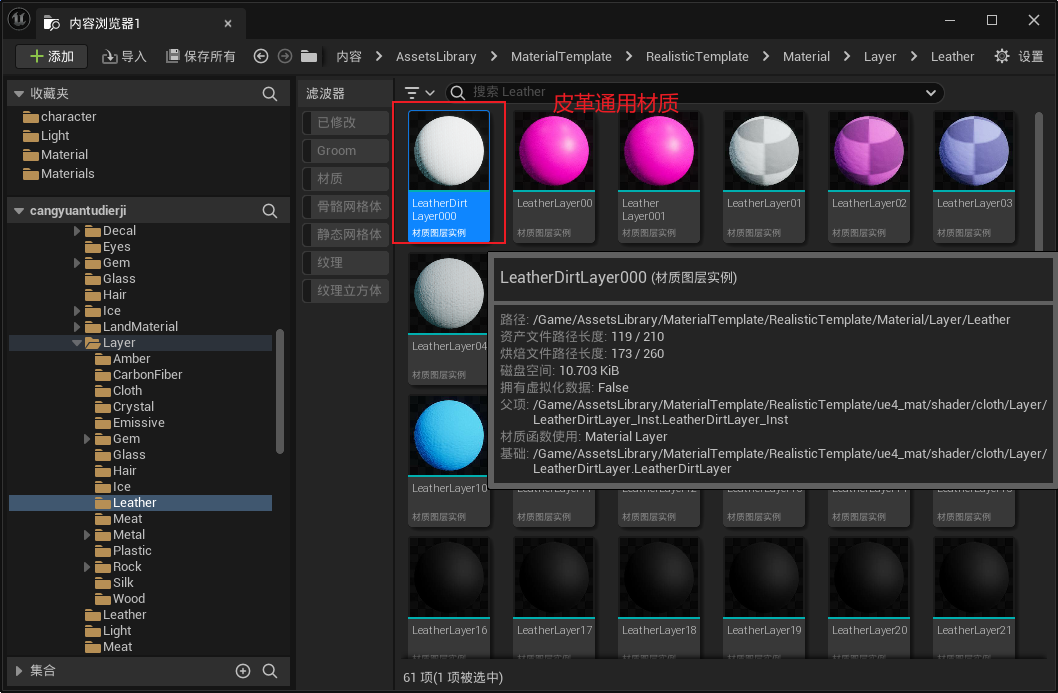The height and width of the screenshot is (693, 1058).
Task: Toggle the Groom filter
Action: tap(345, 151)
